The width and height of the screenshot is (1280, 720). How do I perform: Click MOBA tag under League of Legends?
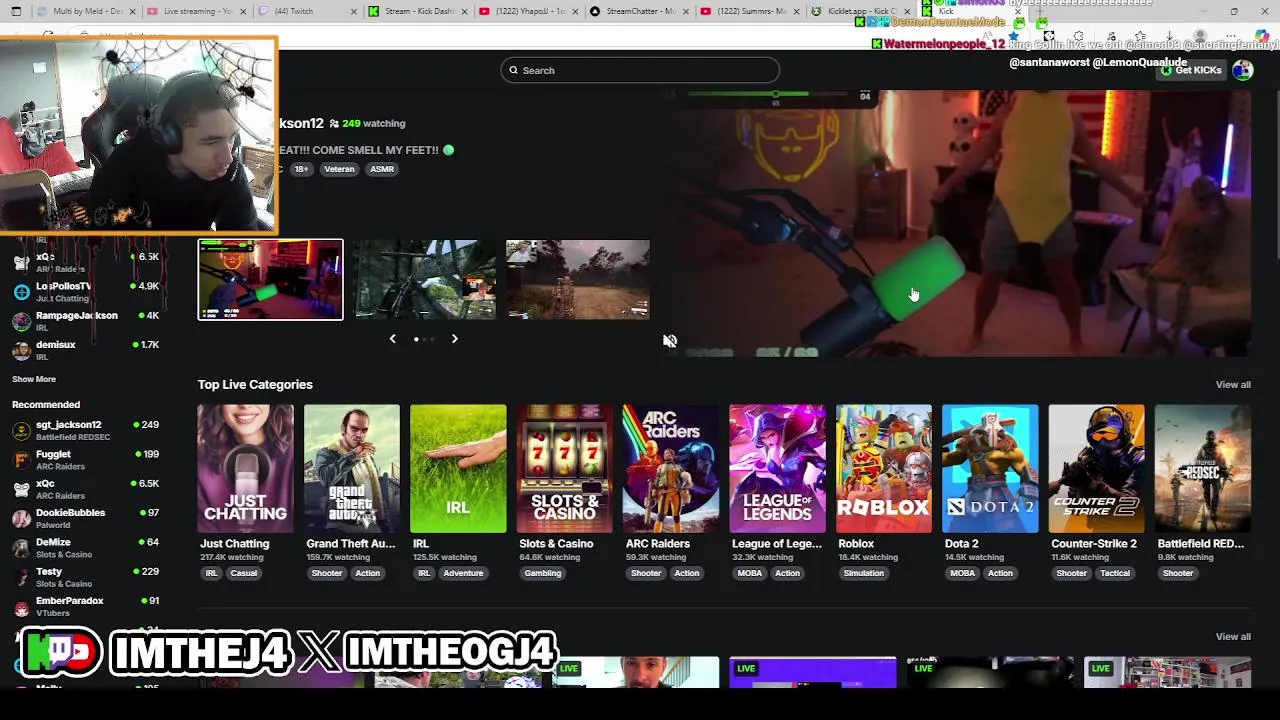[749, 574]
